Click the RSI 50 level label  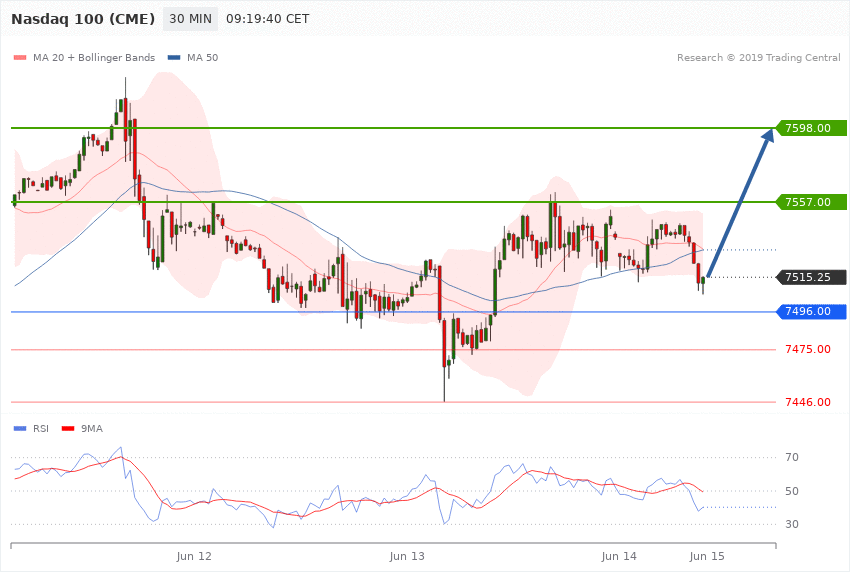pyautogui.click(x=792, y=491)
